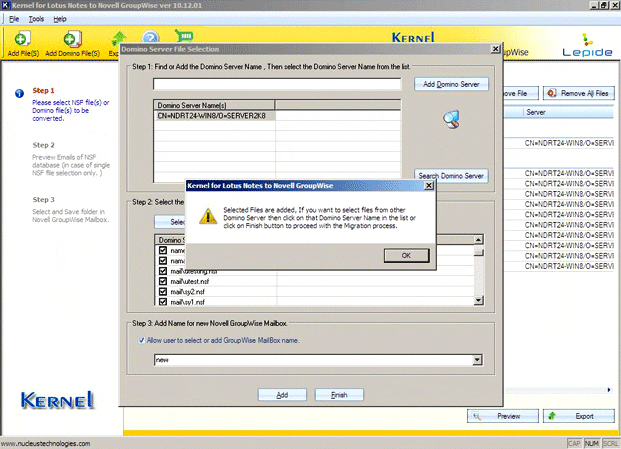Uncheck the mail\sy1.nsf file checkbox
Image resolution: width=621 pixels, height=449 pixels.
(163, 302)
